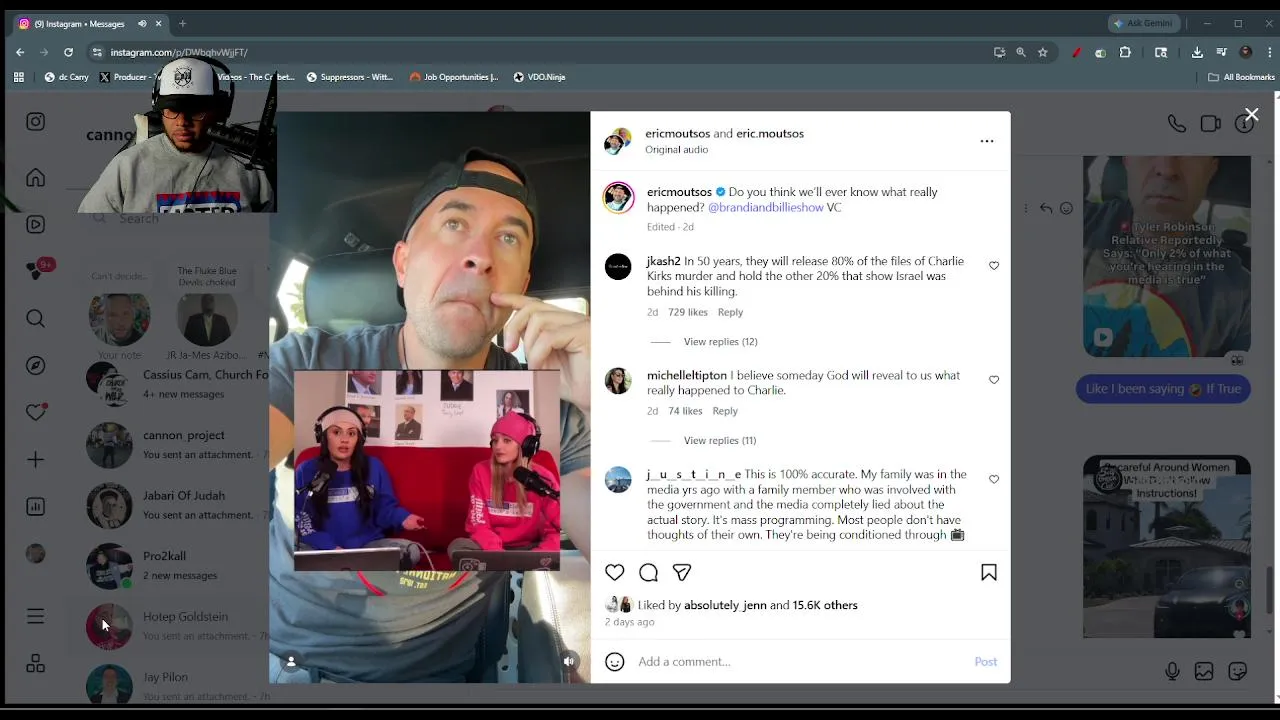Click the reply arrow next to message
The width and height of the screenshot is (1280, 720).
[1046, 208]
